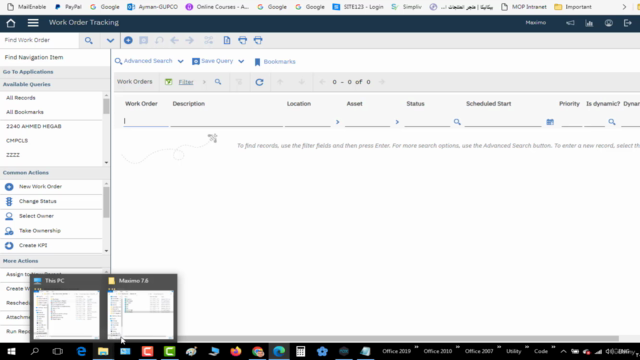
Task: Open Is dynamic lookup magnifier icon
Action: click(612, 122)
